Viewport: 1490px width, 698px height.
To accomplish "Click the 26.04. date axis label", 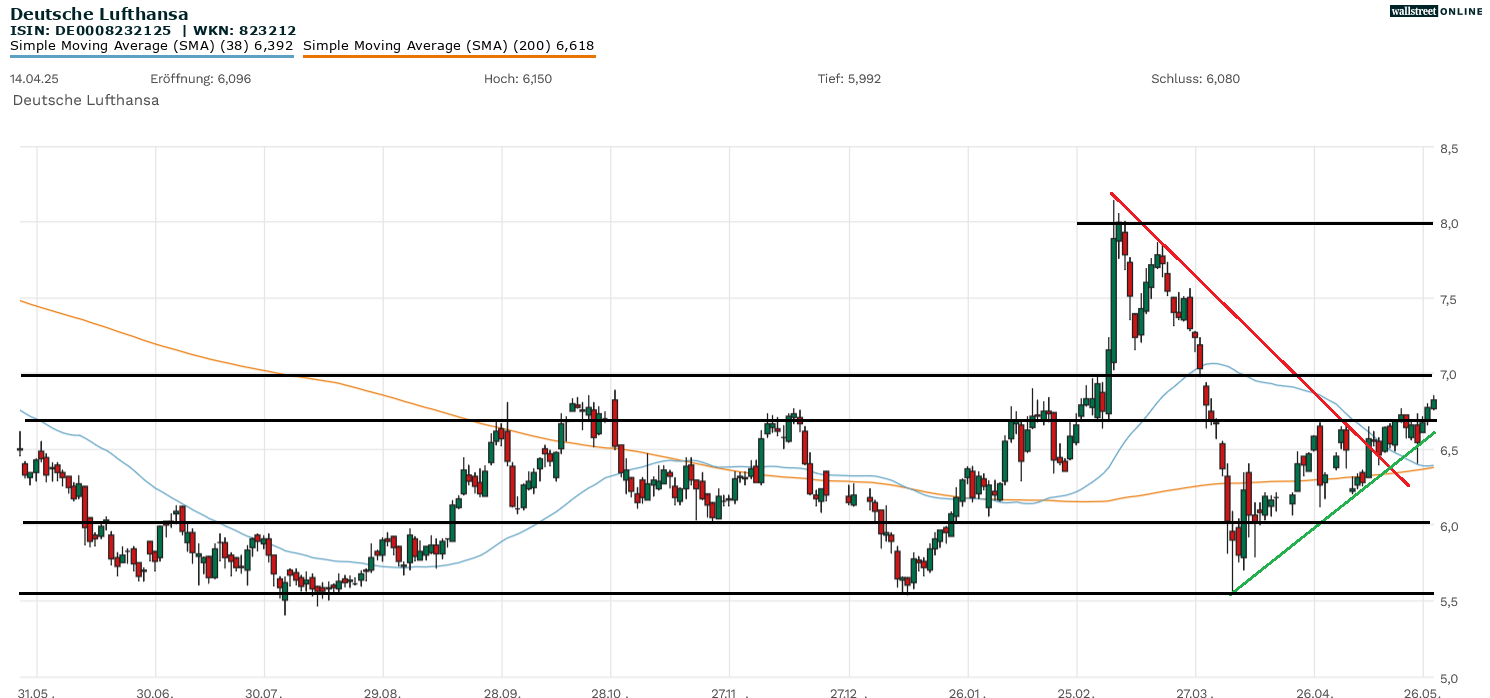I will [x=1315, y=692].
